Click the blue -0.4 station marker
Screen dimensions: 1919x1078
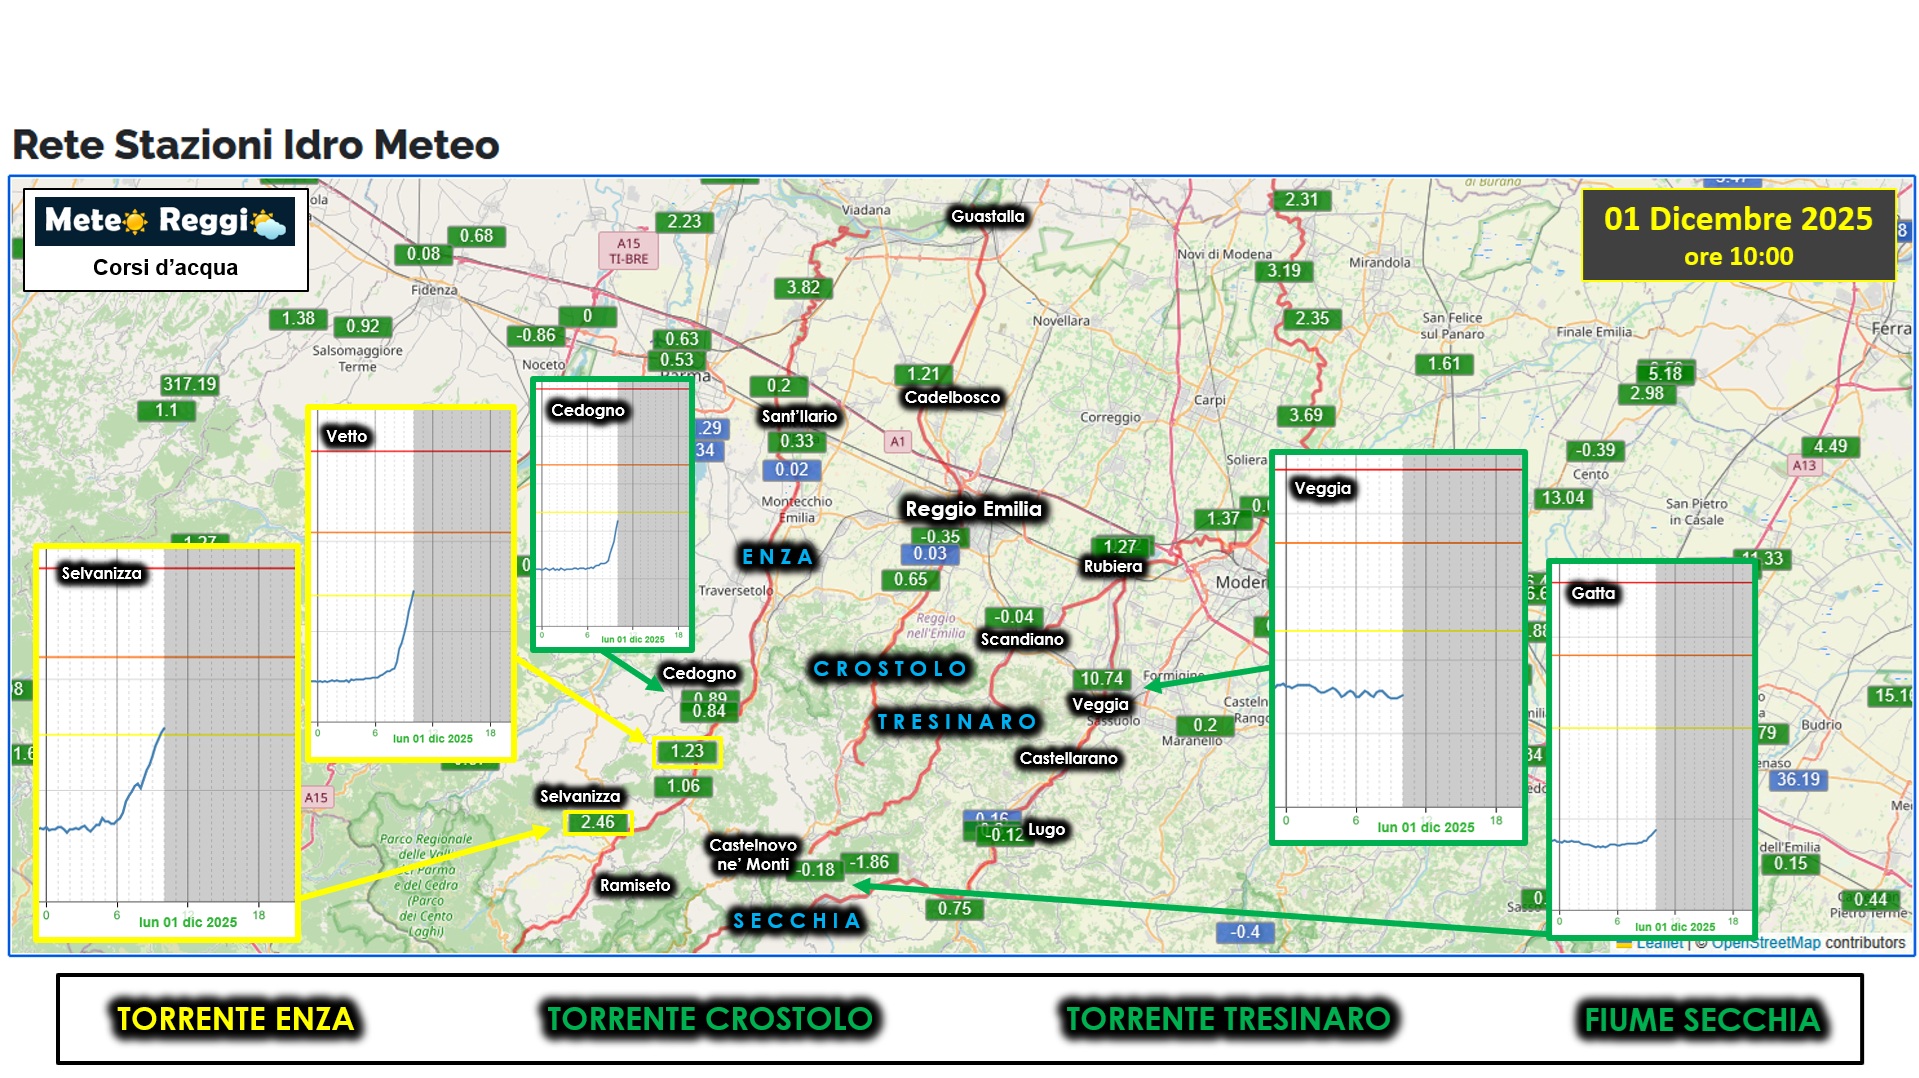click(1244, 932)
